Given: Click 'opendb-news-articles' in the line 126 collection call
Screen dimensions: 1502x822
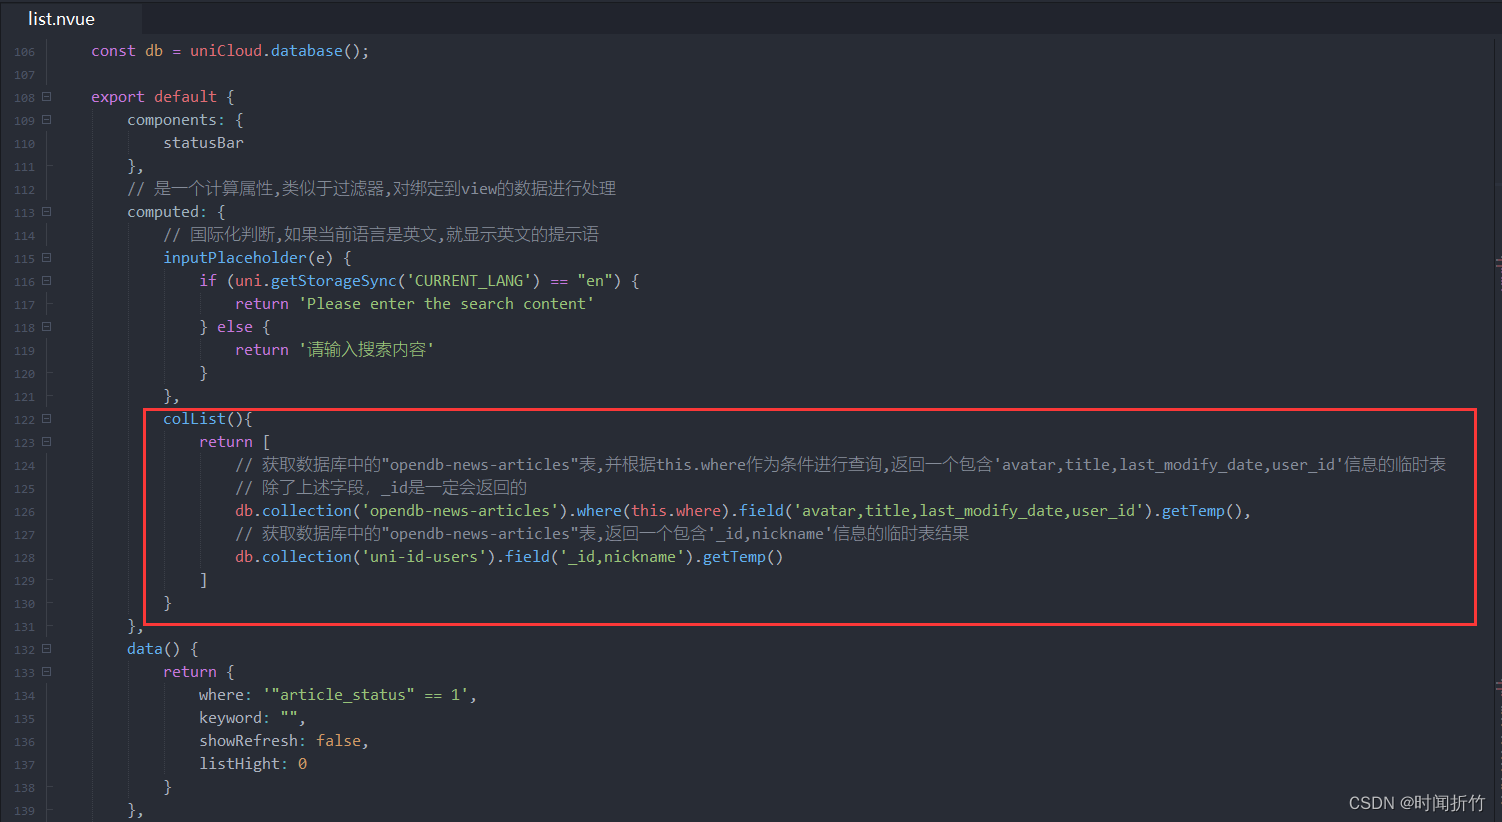Looking at the screenshot, I should pyautogui.click(x=460, y=511).
